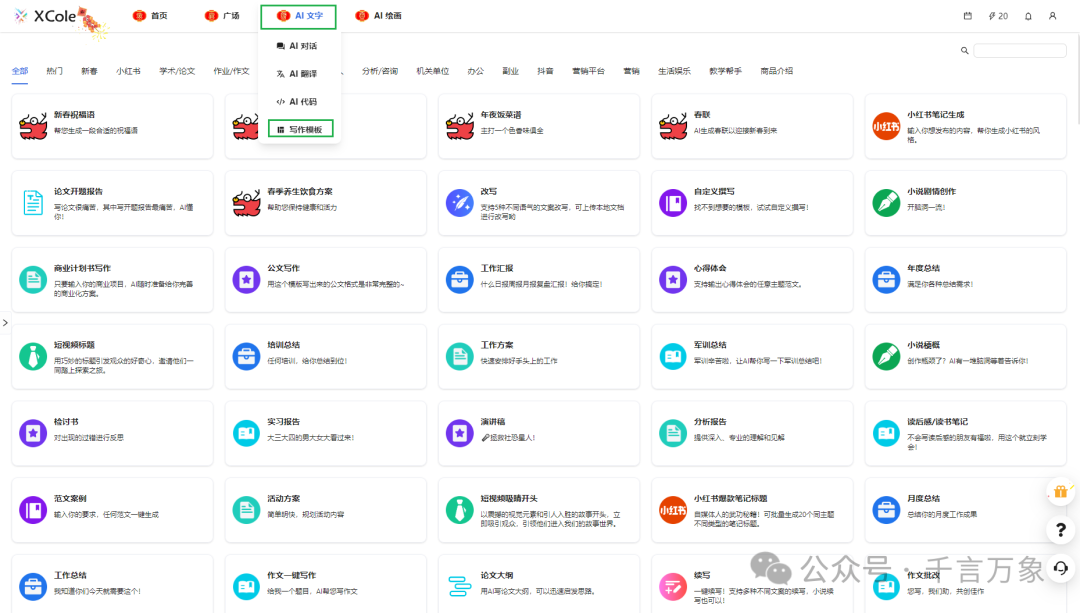
Task: Select the 小红书笔记生成 template icon
Action: tap(886, 126)
